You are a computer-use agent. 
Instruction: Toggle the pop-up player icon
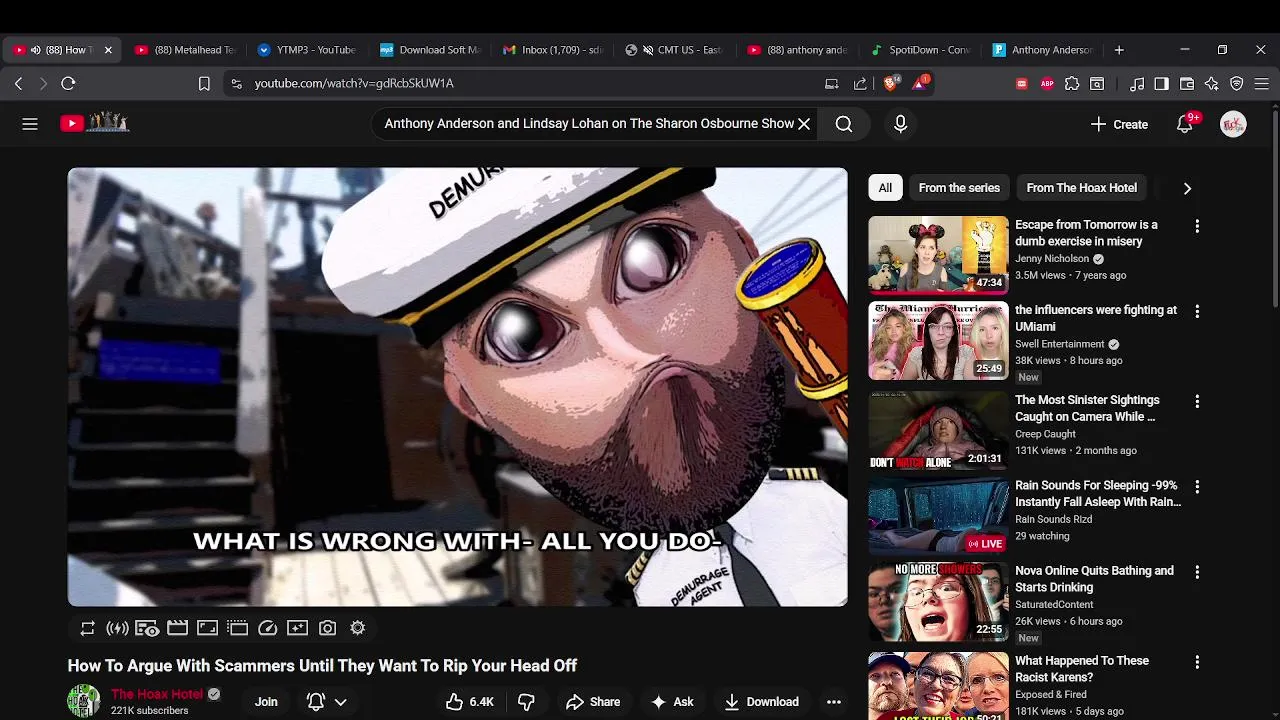(x=237, y=628)
